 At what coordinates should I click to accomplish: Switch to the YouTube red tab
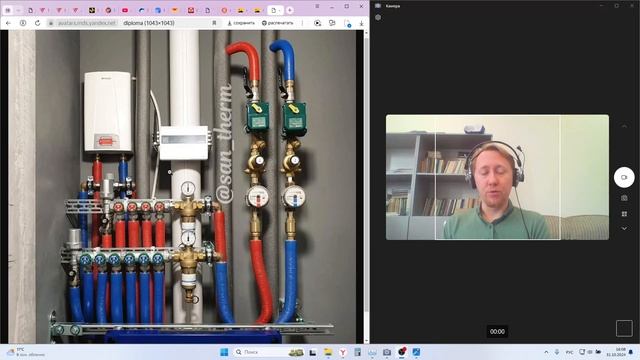tap(125, 10)
